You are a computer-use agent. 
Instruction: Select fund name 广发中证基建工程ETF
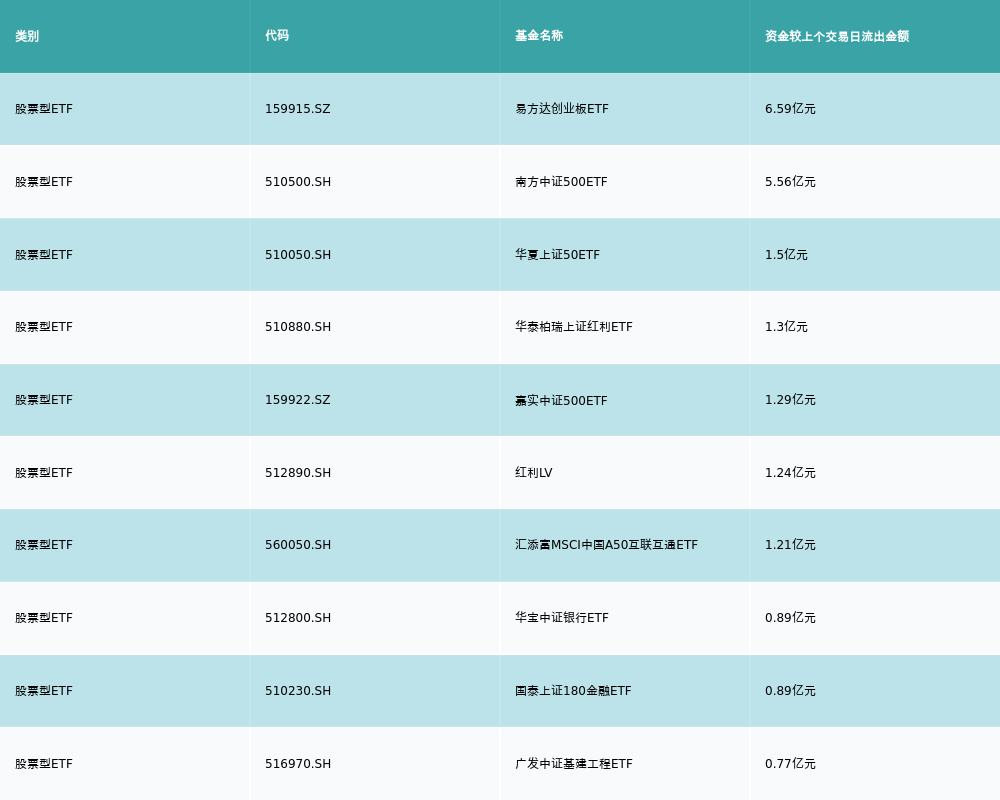[574, 764]
